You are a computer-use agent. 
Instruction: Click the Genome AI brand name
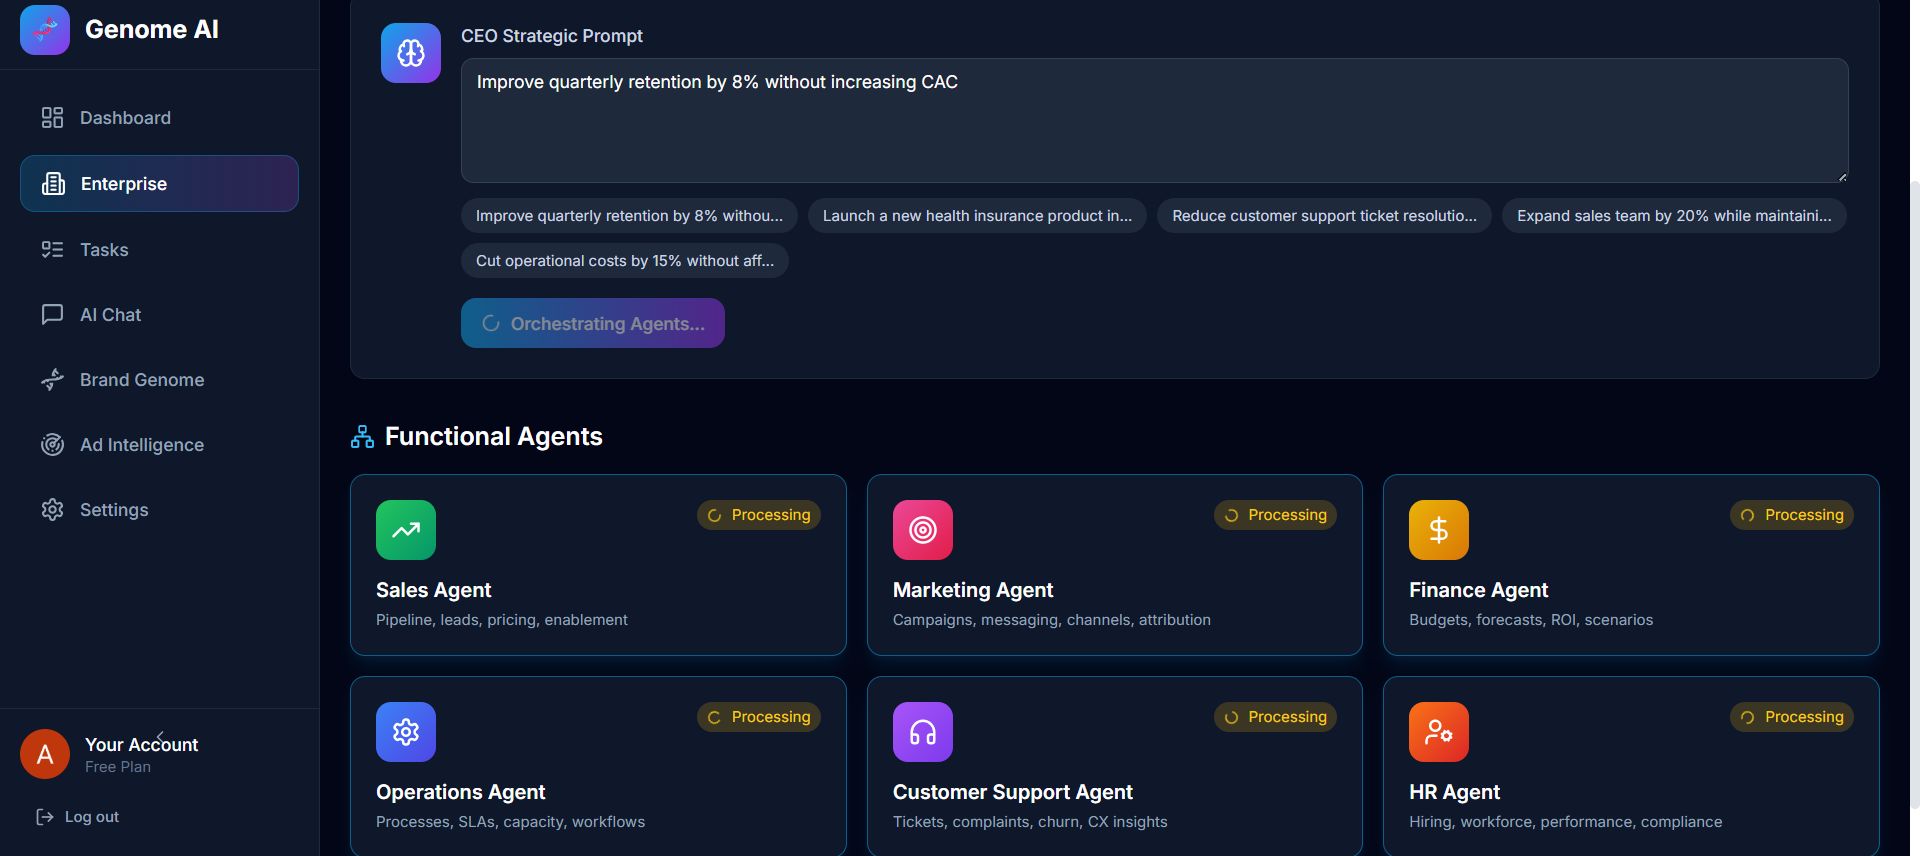(152, 30)
